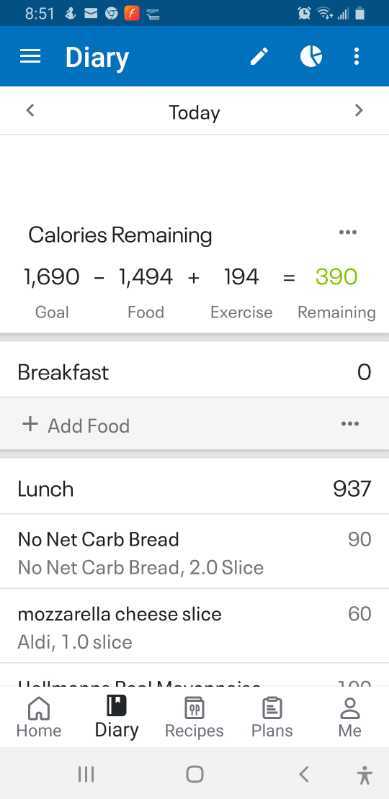Select the Diary tab icon
389x799 pixels.
coord(116,706)
